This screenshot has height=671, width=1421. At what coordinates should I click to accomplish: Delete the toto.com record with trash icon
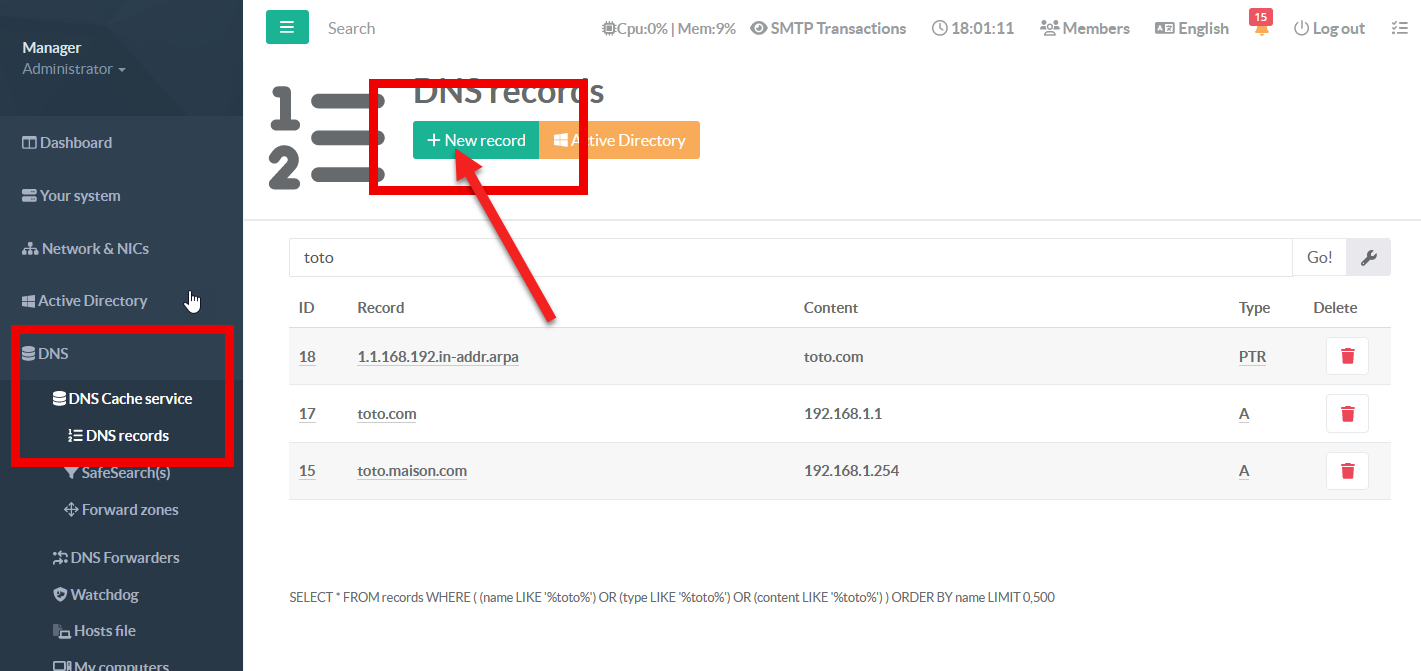[1347, 414]
